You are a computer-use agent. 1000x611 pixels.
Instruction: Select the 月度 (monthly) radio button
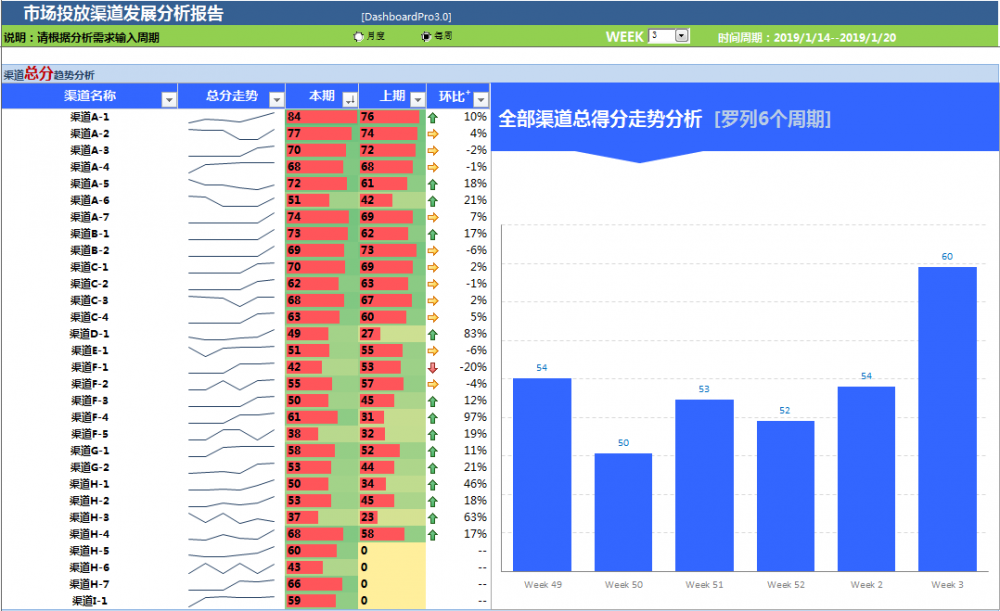click(x=359, y=37)
